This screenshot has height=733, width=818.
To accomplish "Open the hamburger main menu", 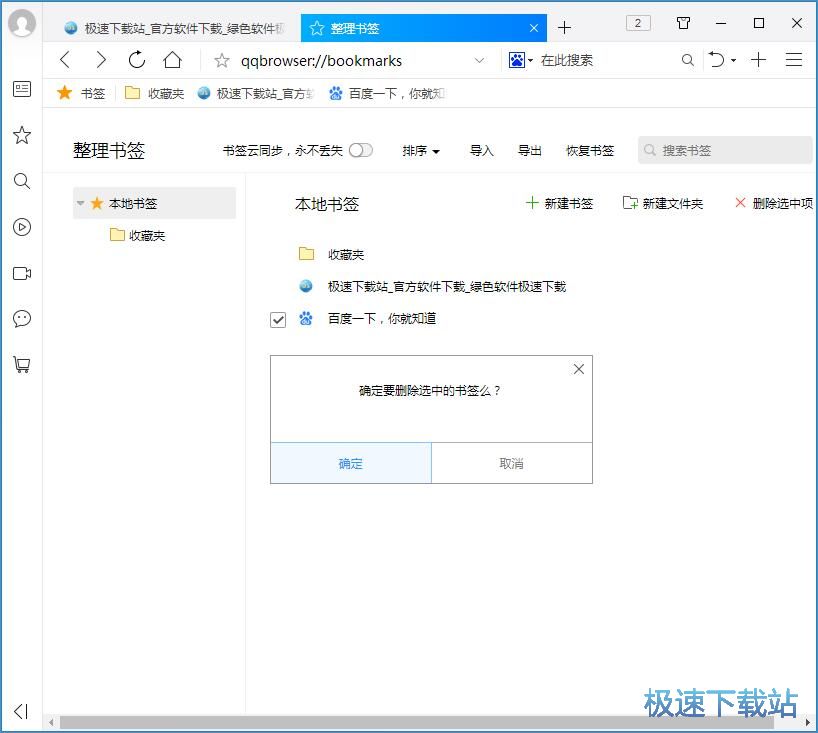I will (x=793, y=60).
